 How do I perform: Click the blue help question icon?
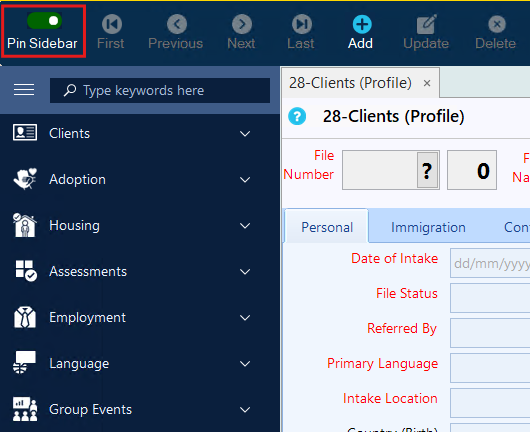tap(297, 116)
